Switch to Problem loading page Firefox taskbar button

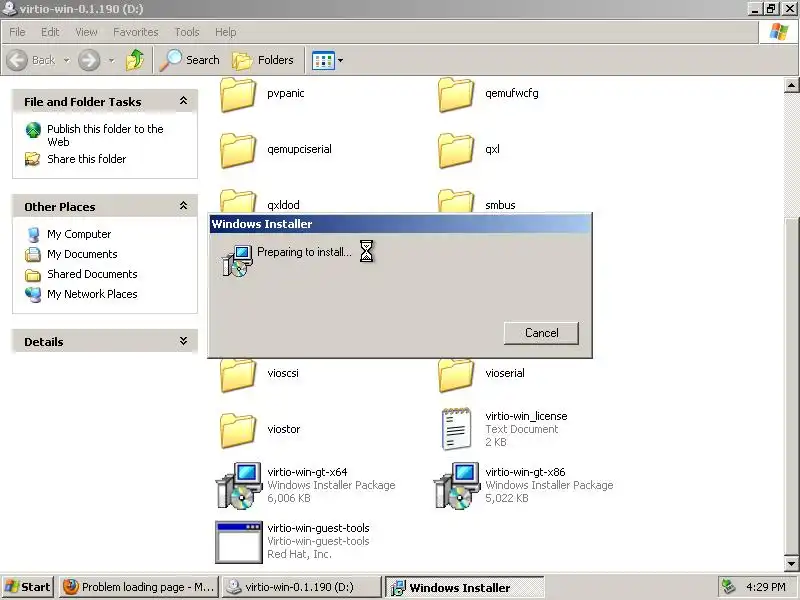(139, 587)
